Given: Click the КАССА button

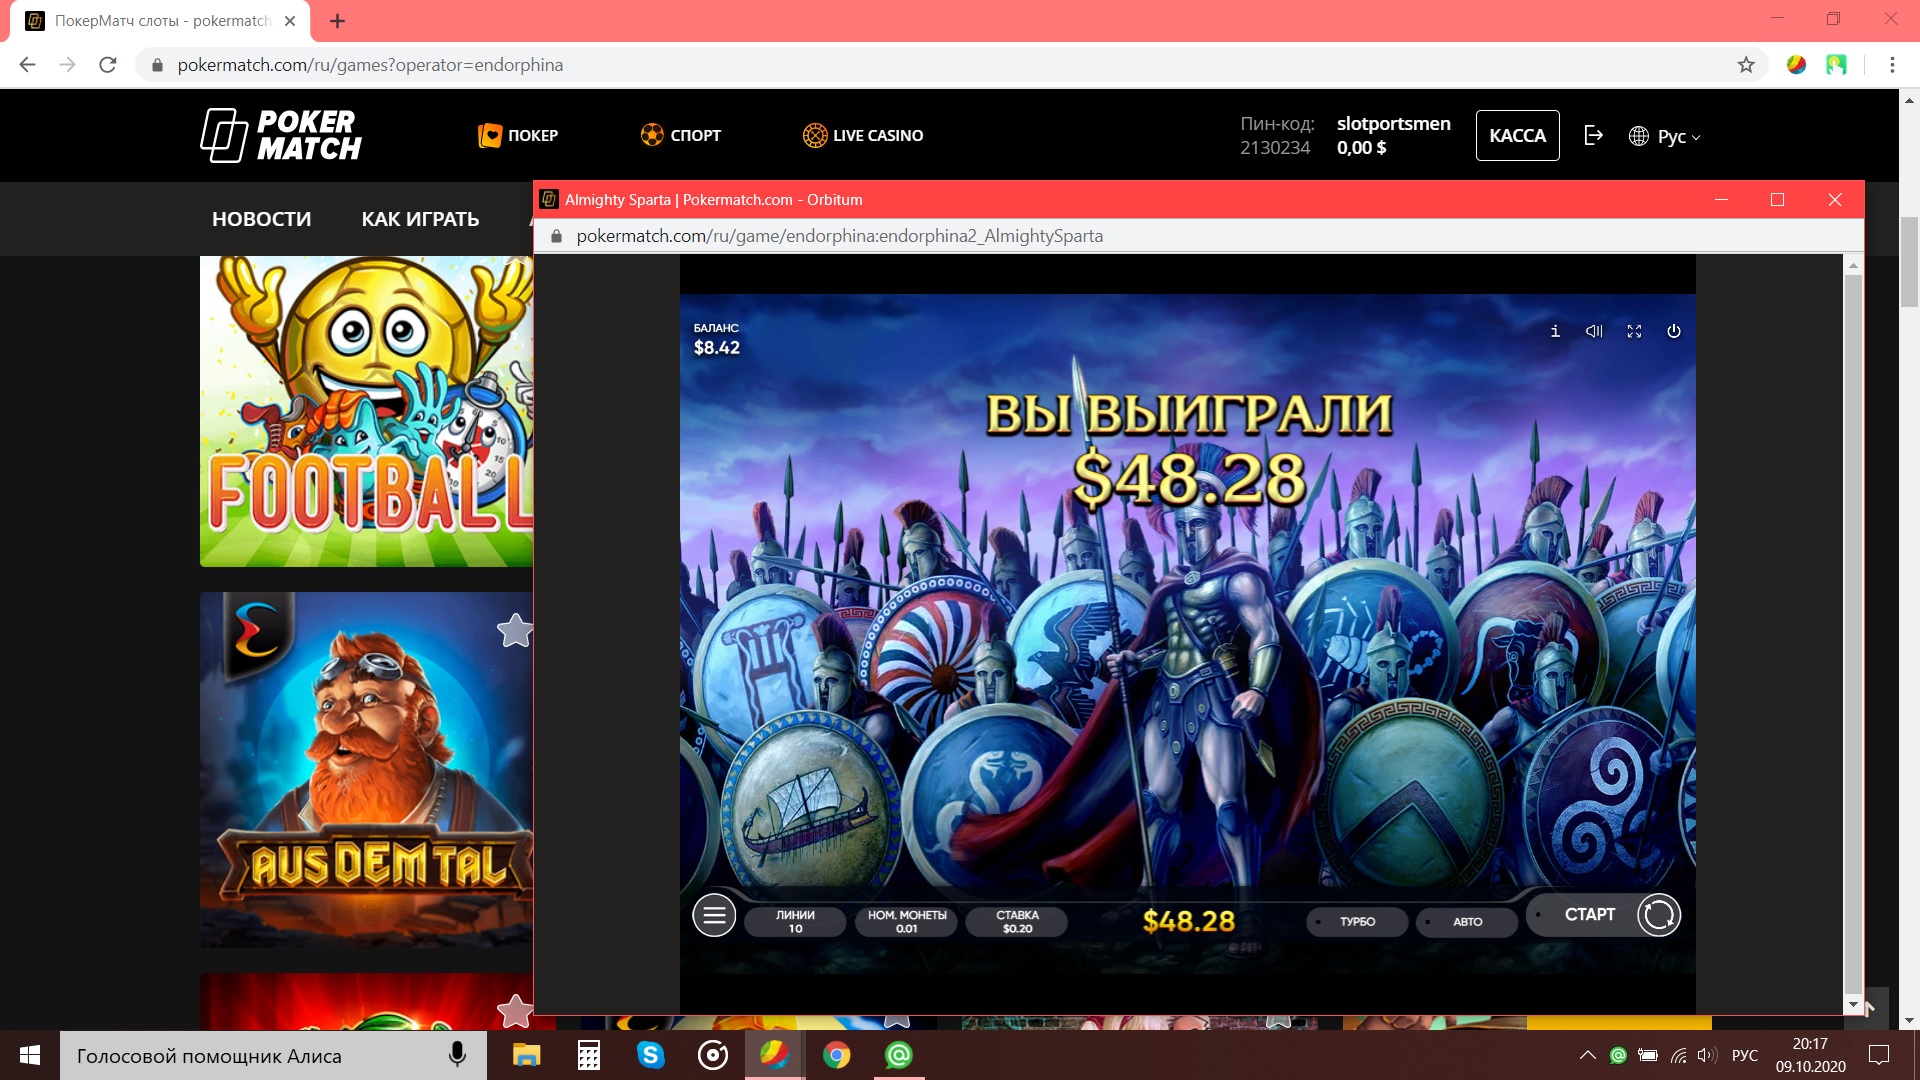Looking at the screenshot, I should tap(1517, 135).
